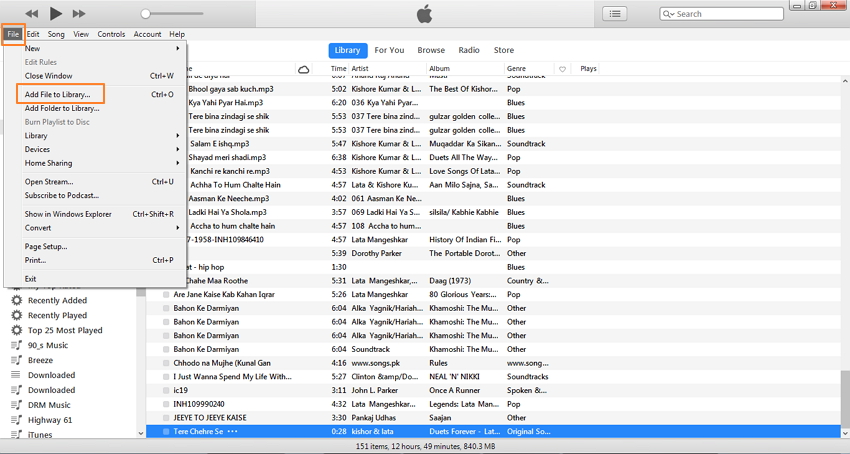Switch to the Store tab

[x=504, y=50]
